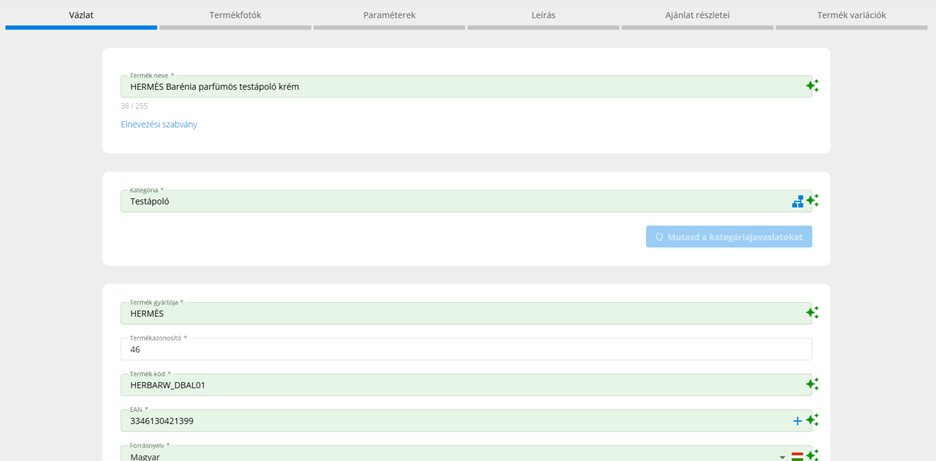Click the AI sparkle icon beside Termék kód
The width and height of the screenshot is (936, 461).
(812, 384)
